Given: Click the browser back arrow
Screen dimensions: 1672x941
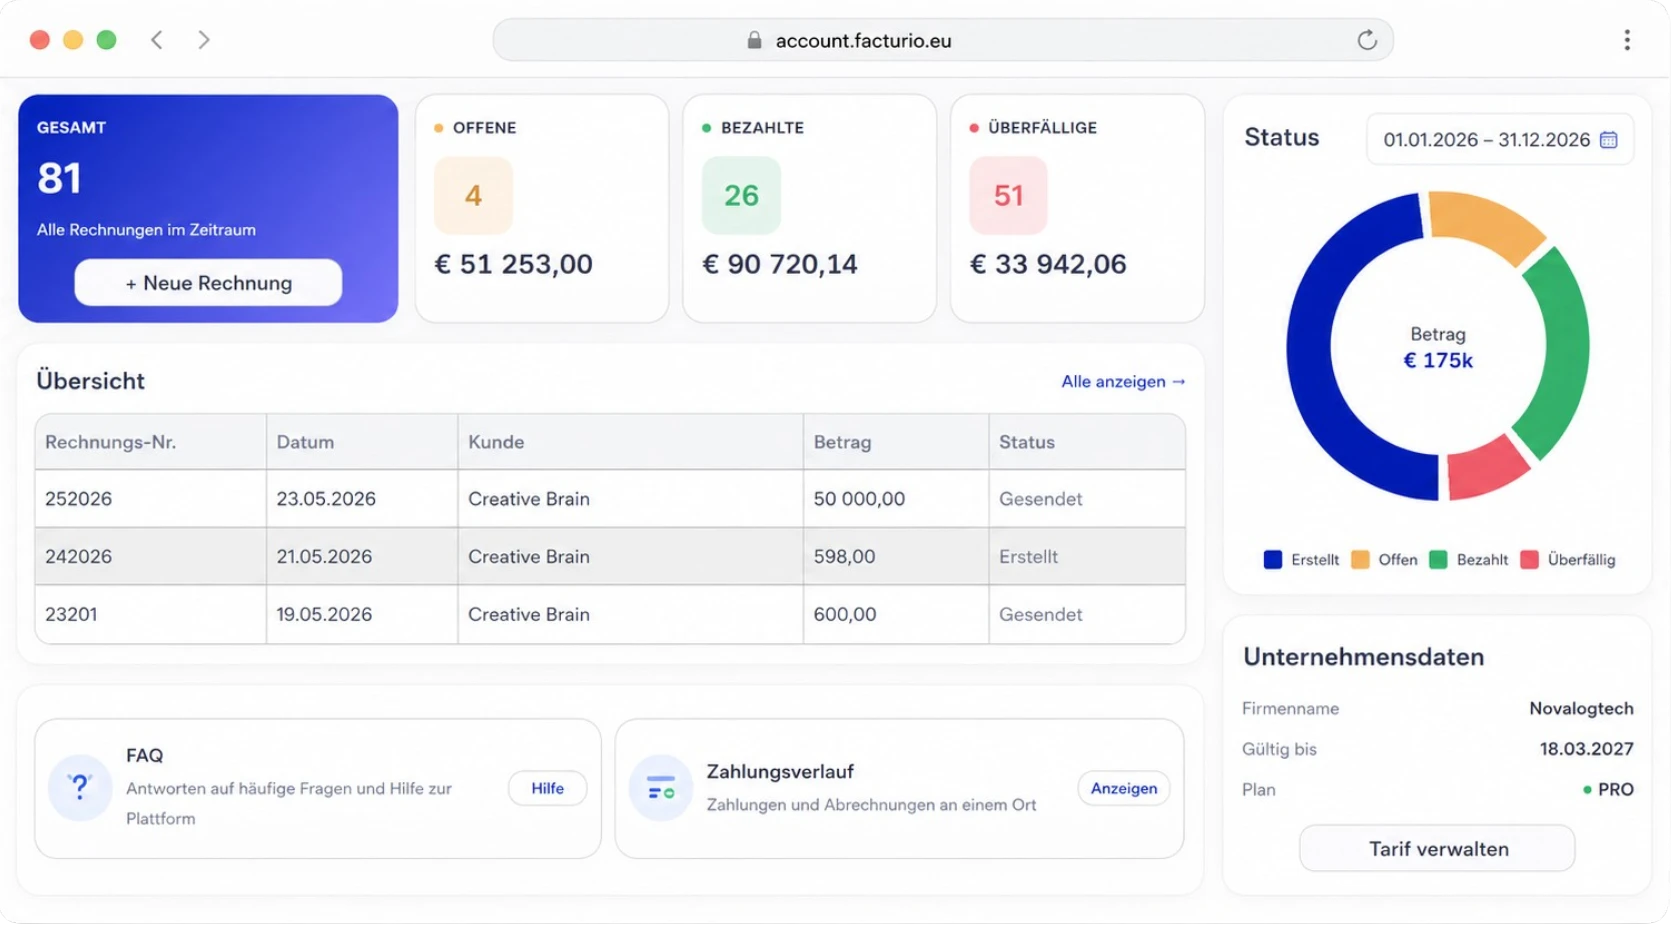Looking at the screenshot, I should [x=157, y=40].
